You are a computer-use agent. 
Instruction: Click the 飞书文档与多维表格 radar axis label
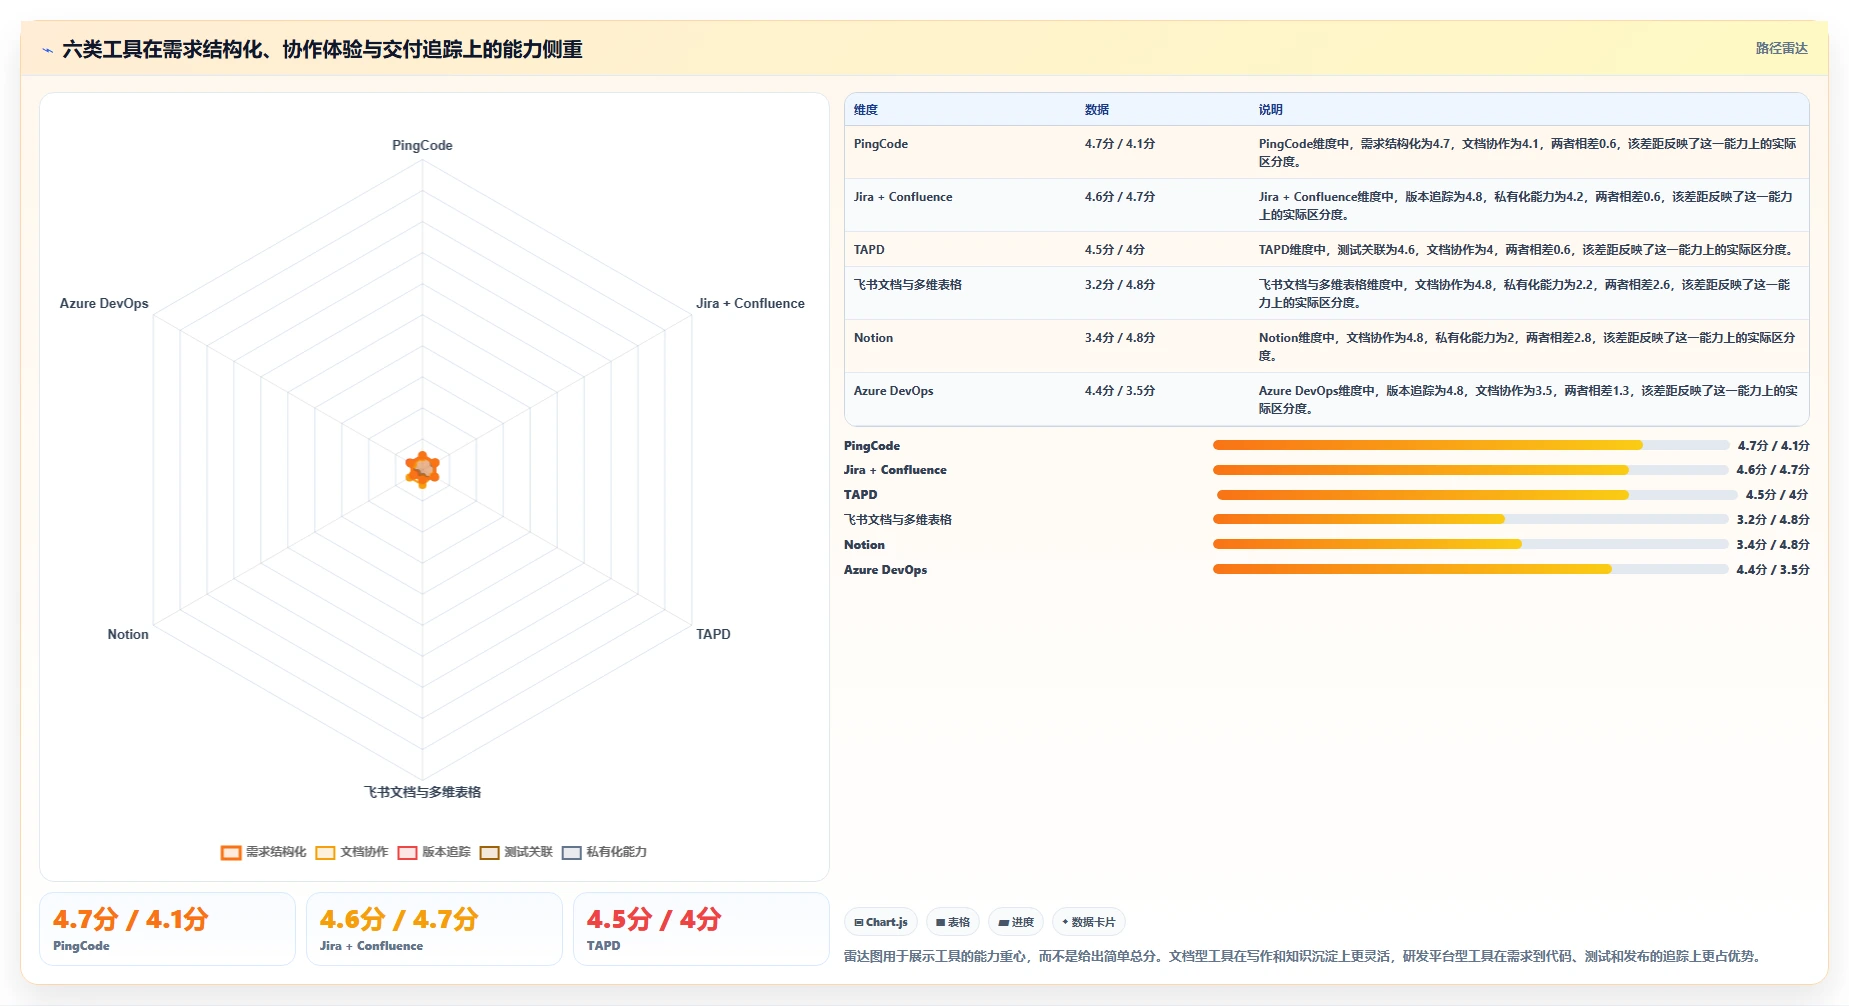pyautogui.click(x=422, y=792)
